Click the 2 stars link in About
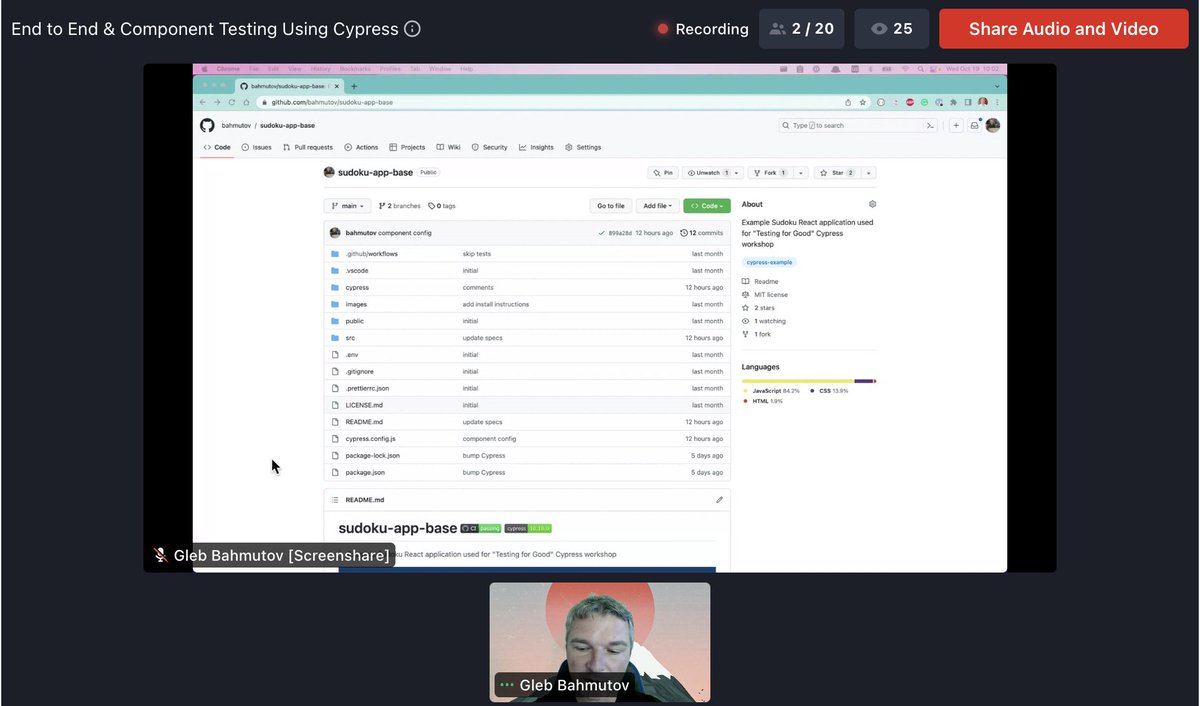The height and width of the screenshot is (706, 1200). [x=758, y=308]
